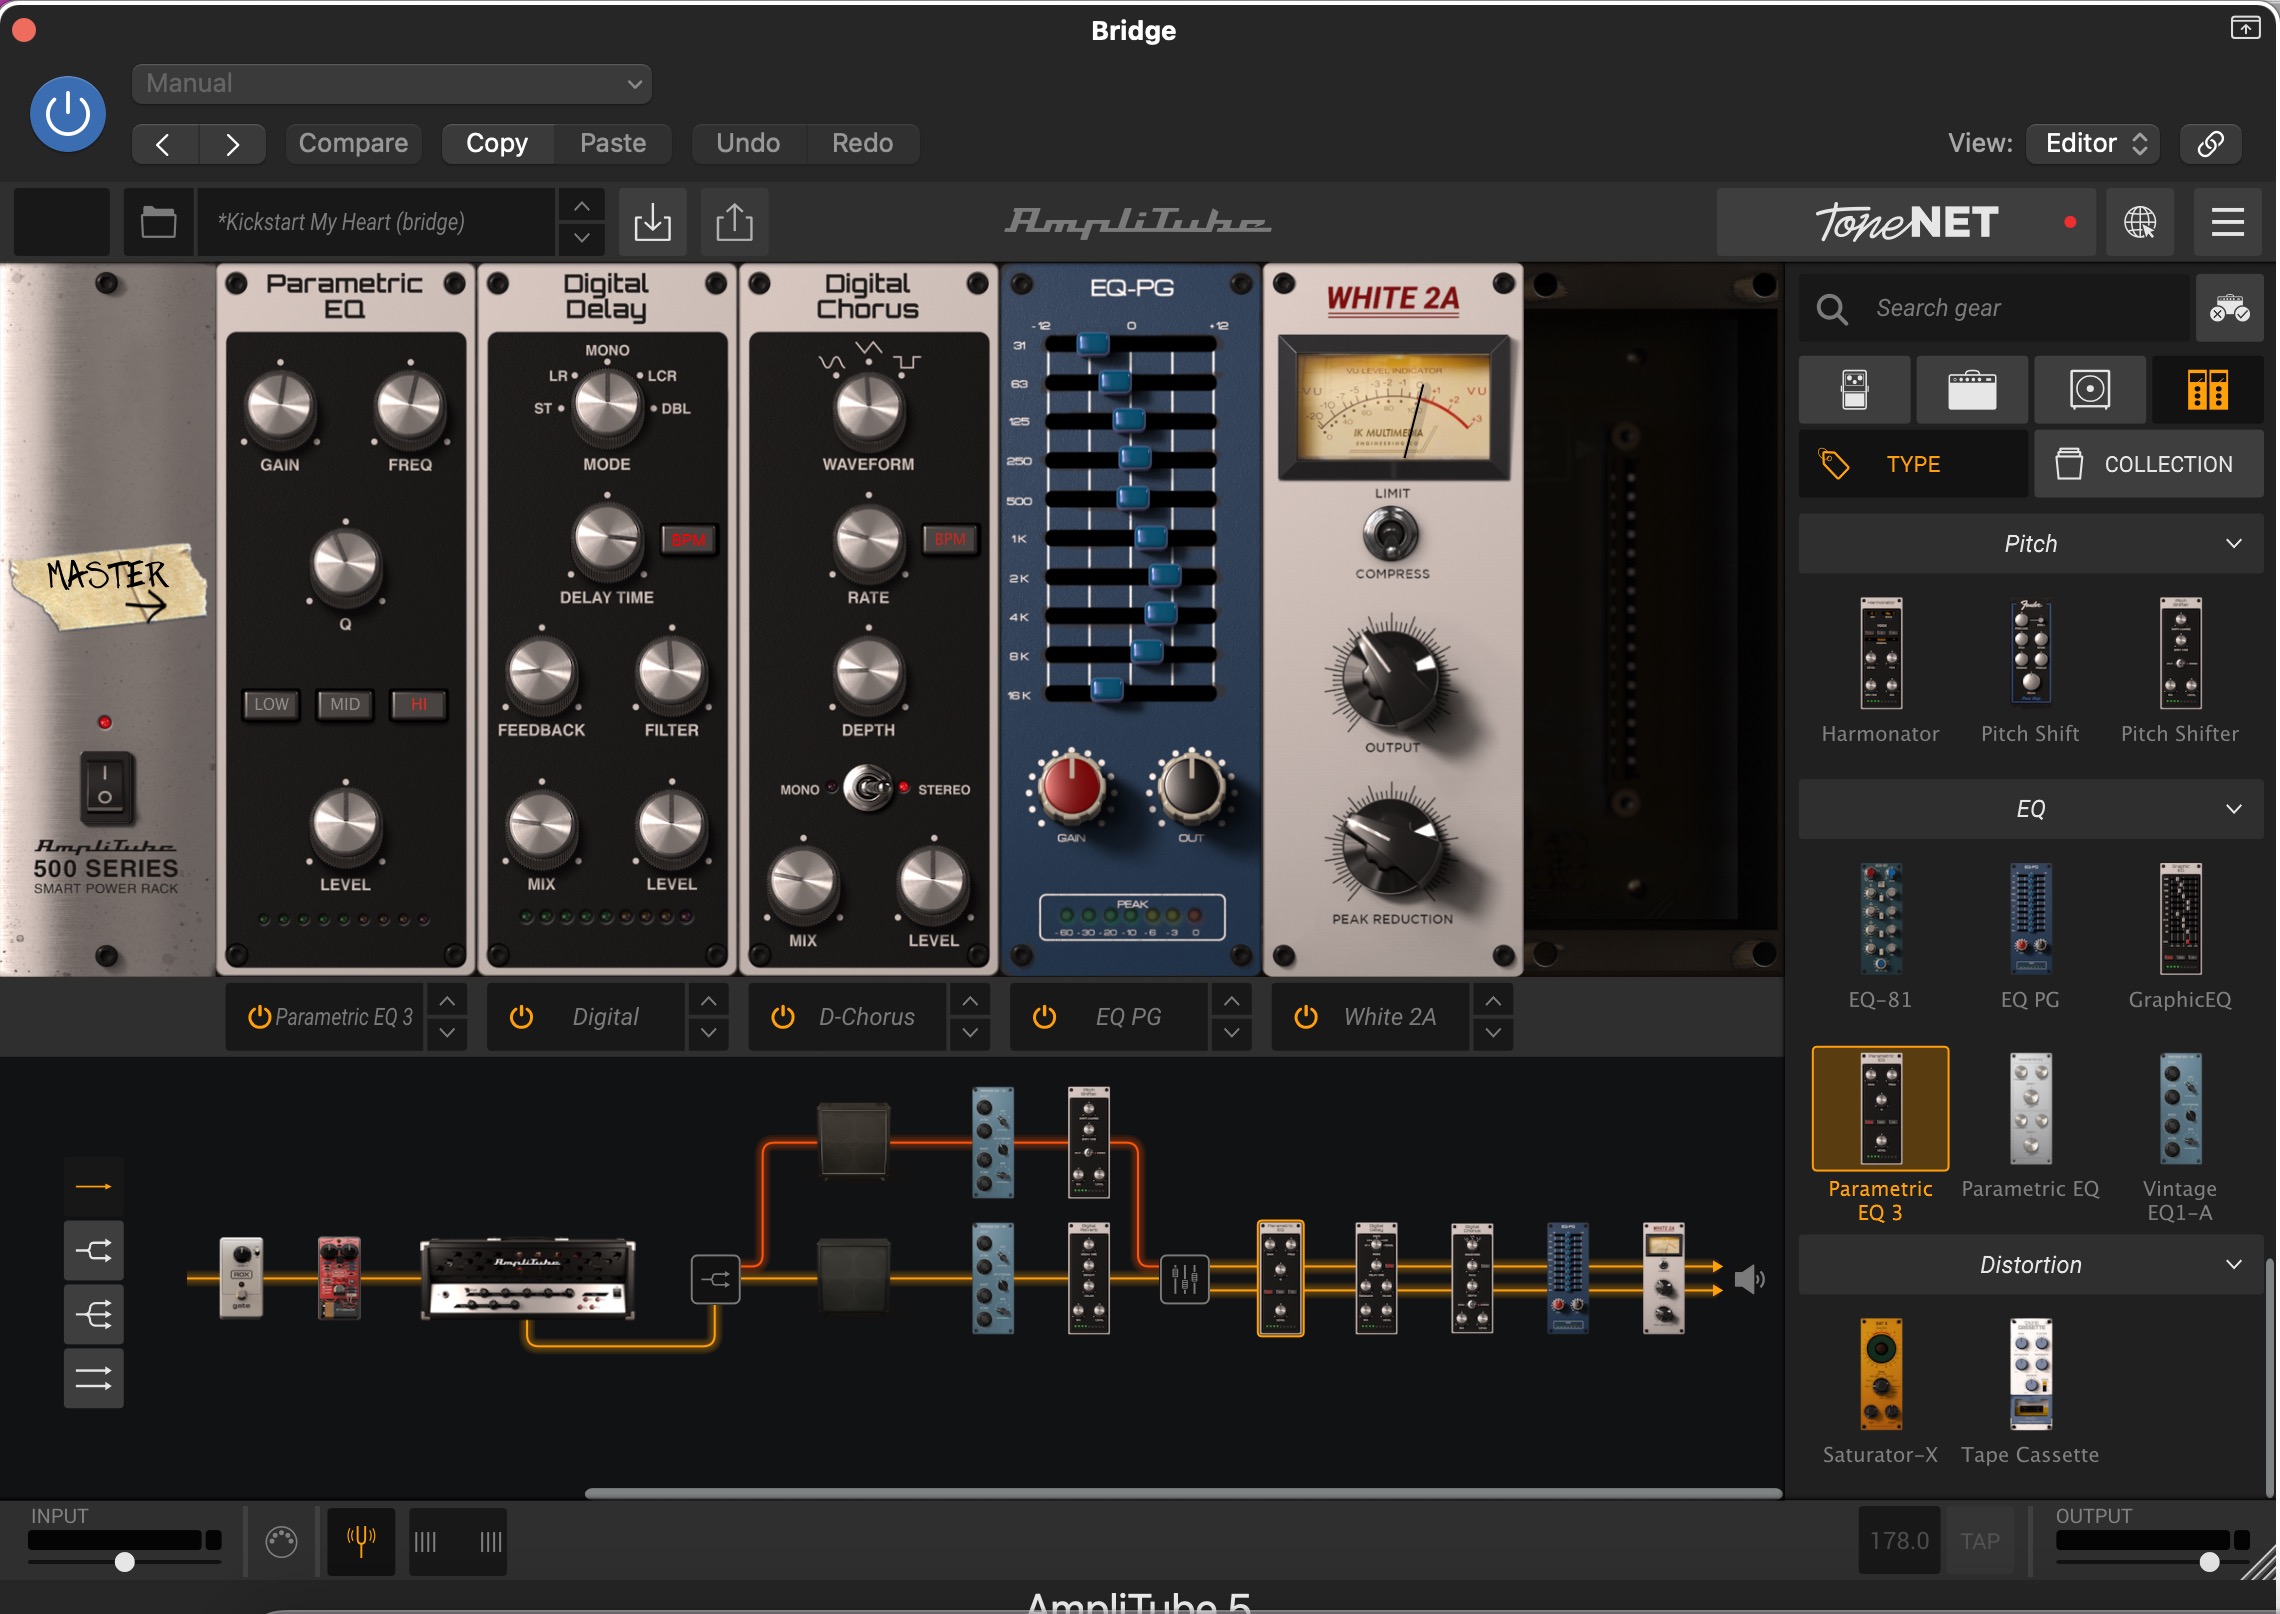Click the Undo button
This screenshot has width=2280, height=1614.
tap(748, 143)
